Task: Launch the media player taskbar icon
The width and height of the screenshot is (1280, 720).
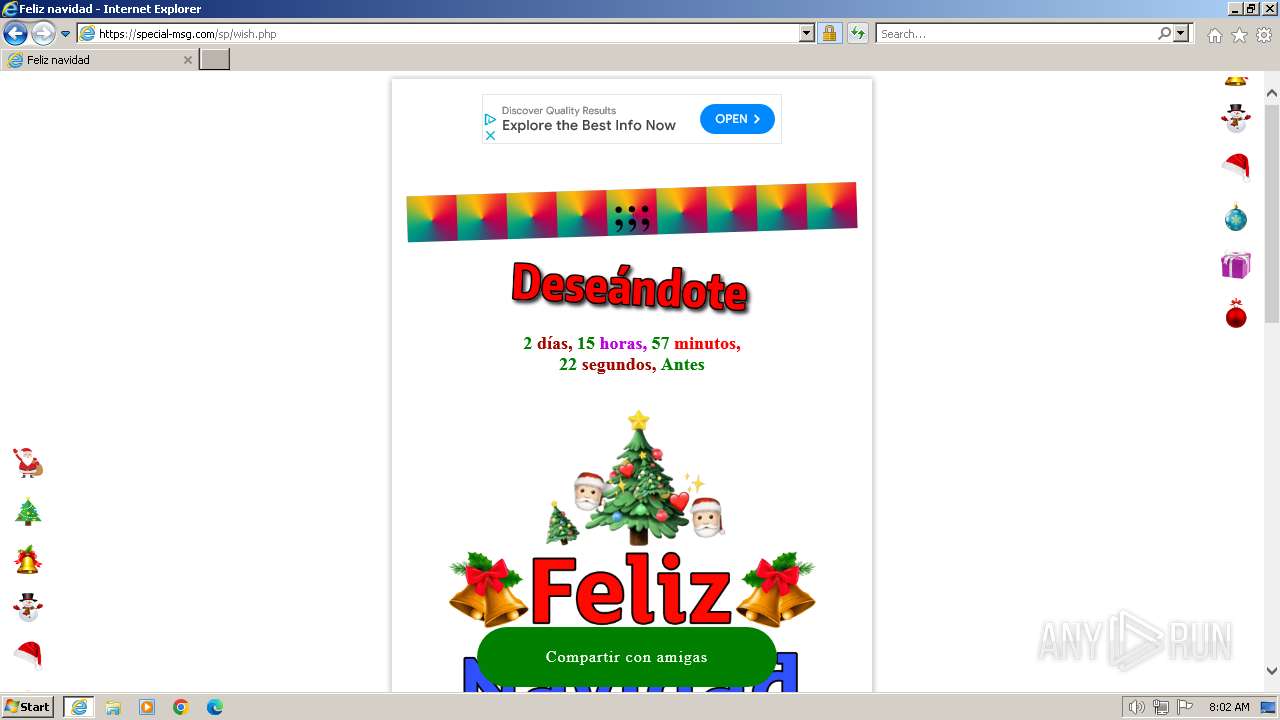Action: (x=147, y=707)
